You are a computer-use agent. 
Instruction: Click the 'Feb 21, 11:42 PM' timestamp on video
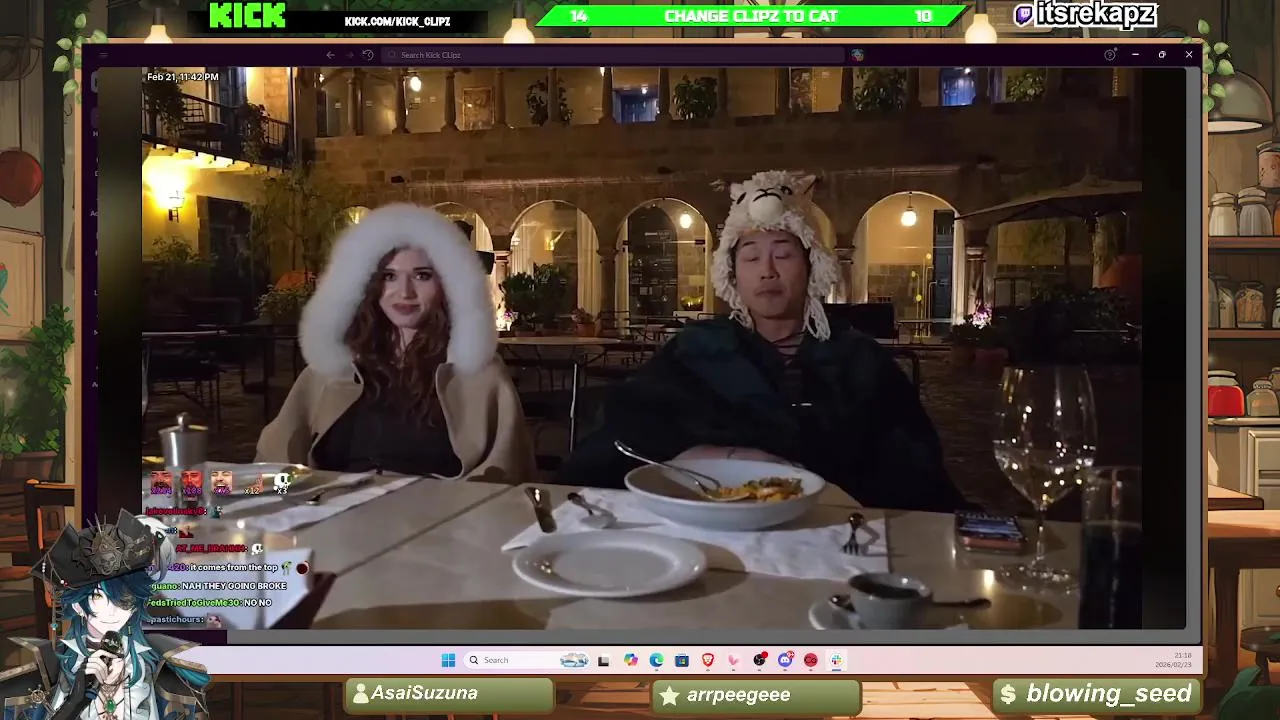[183, 77]
